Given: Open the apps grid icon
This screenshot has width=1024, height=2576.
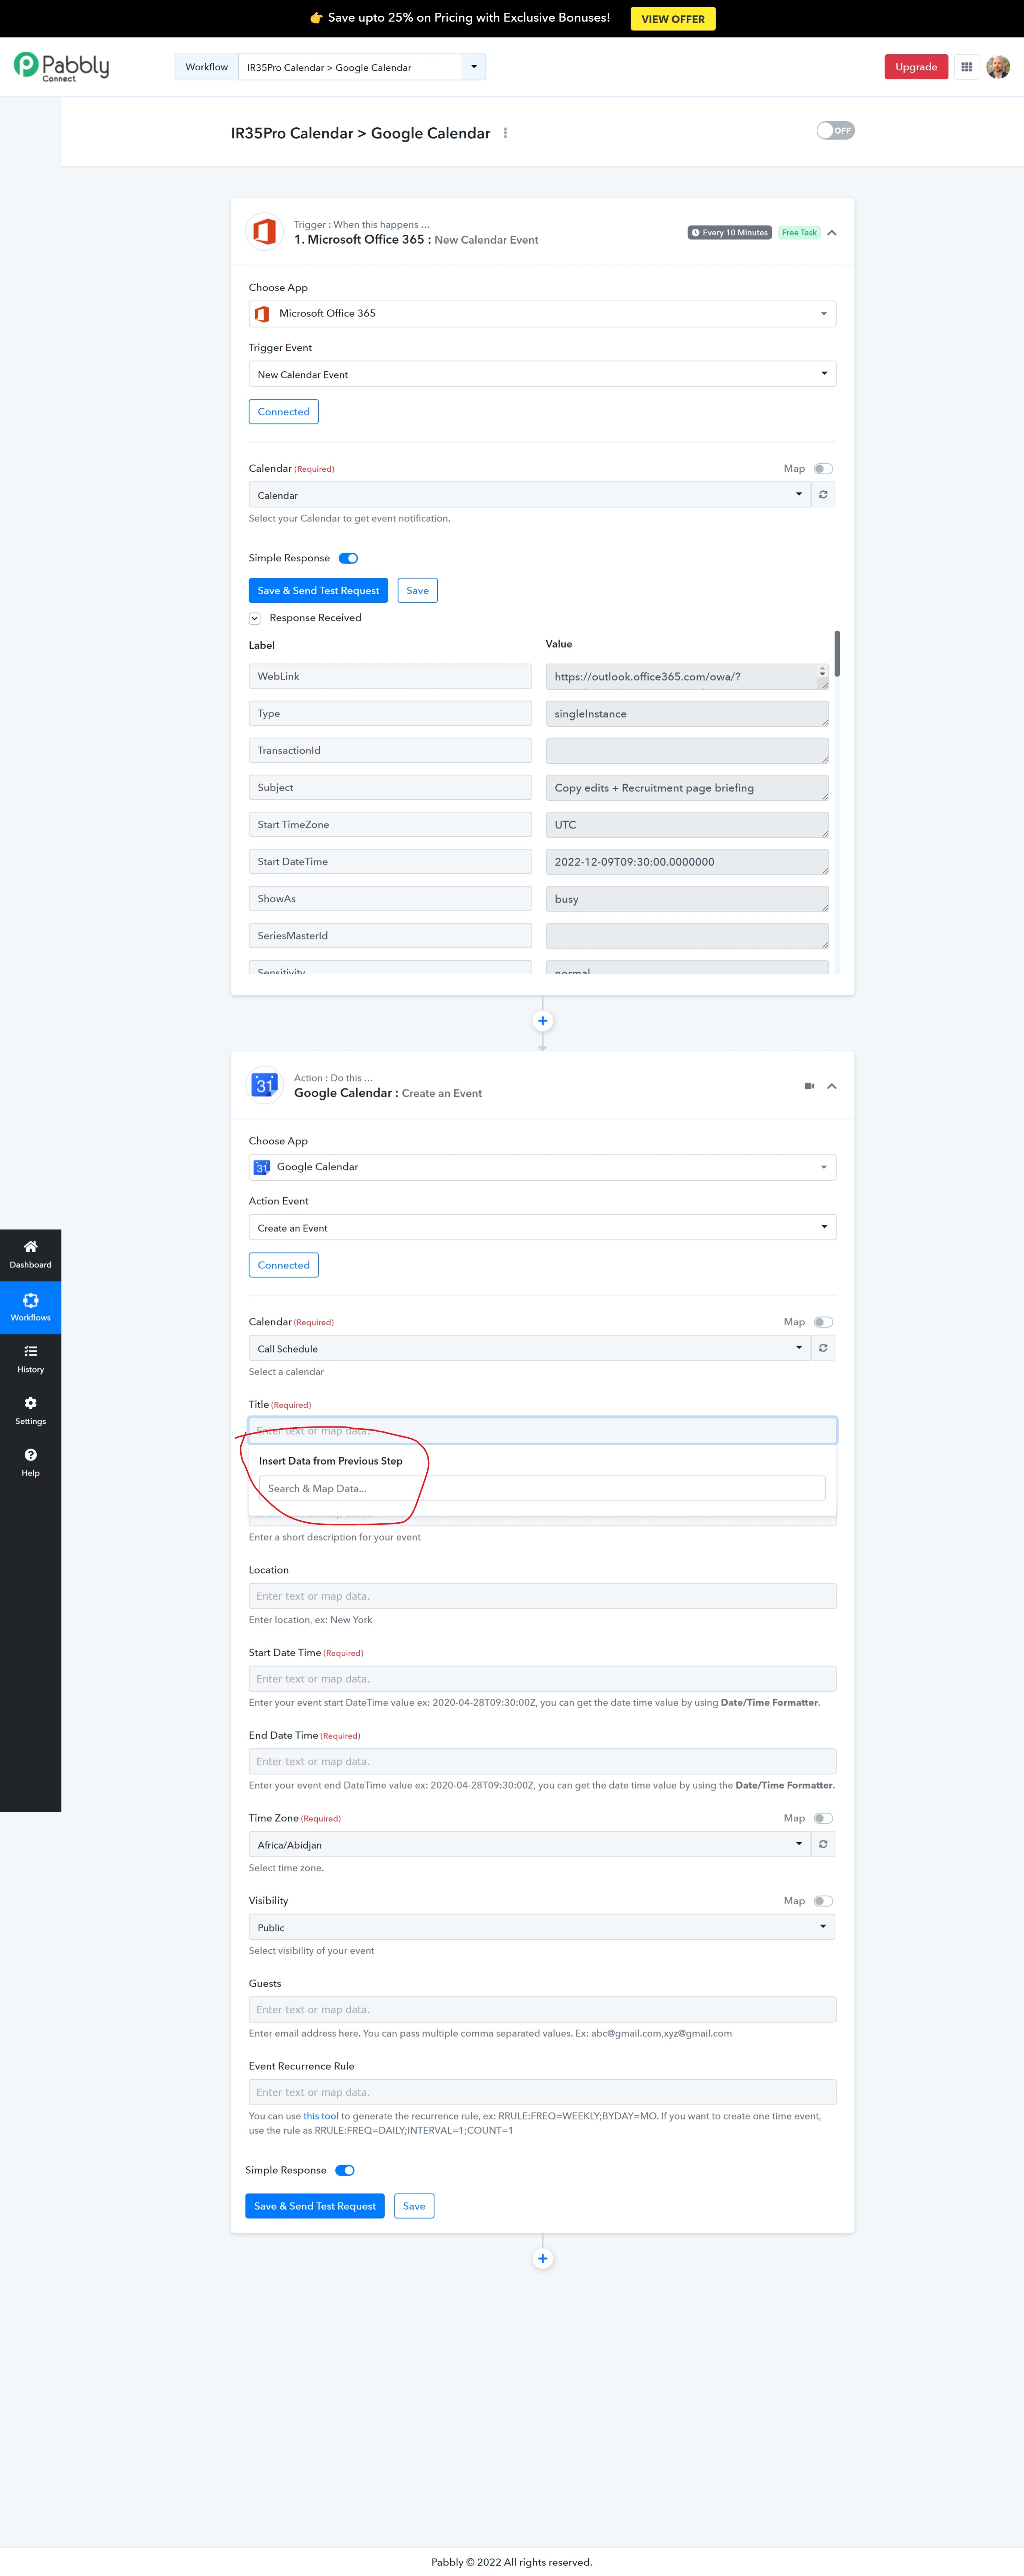Looking at the screenshot, I should pos(966,67).
